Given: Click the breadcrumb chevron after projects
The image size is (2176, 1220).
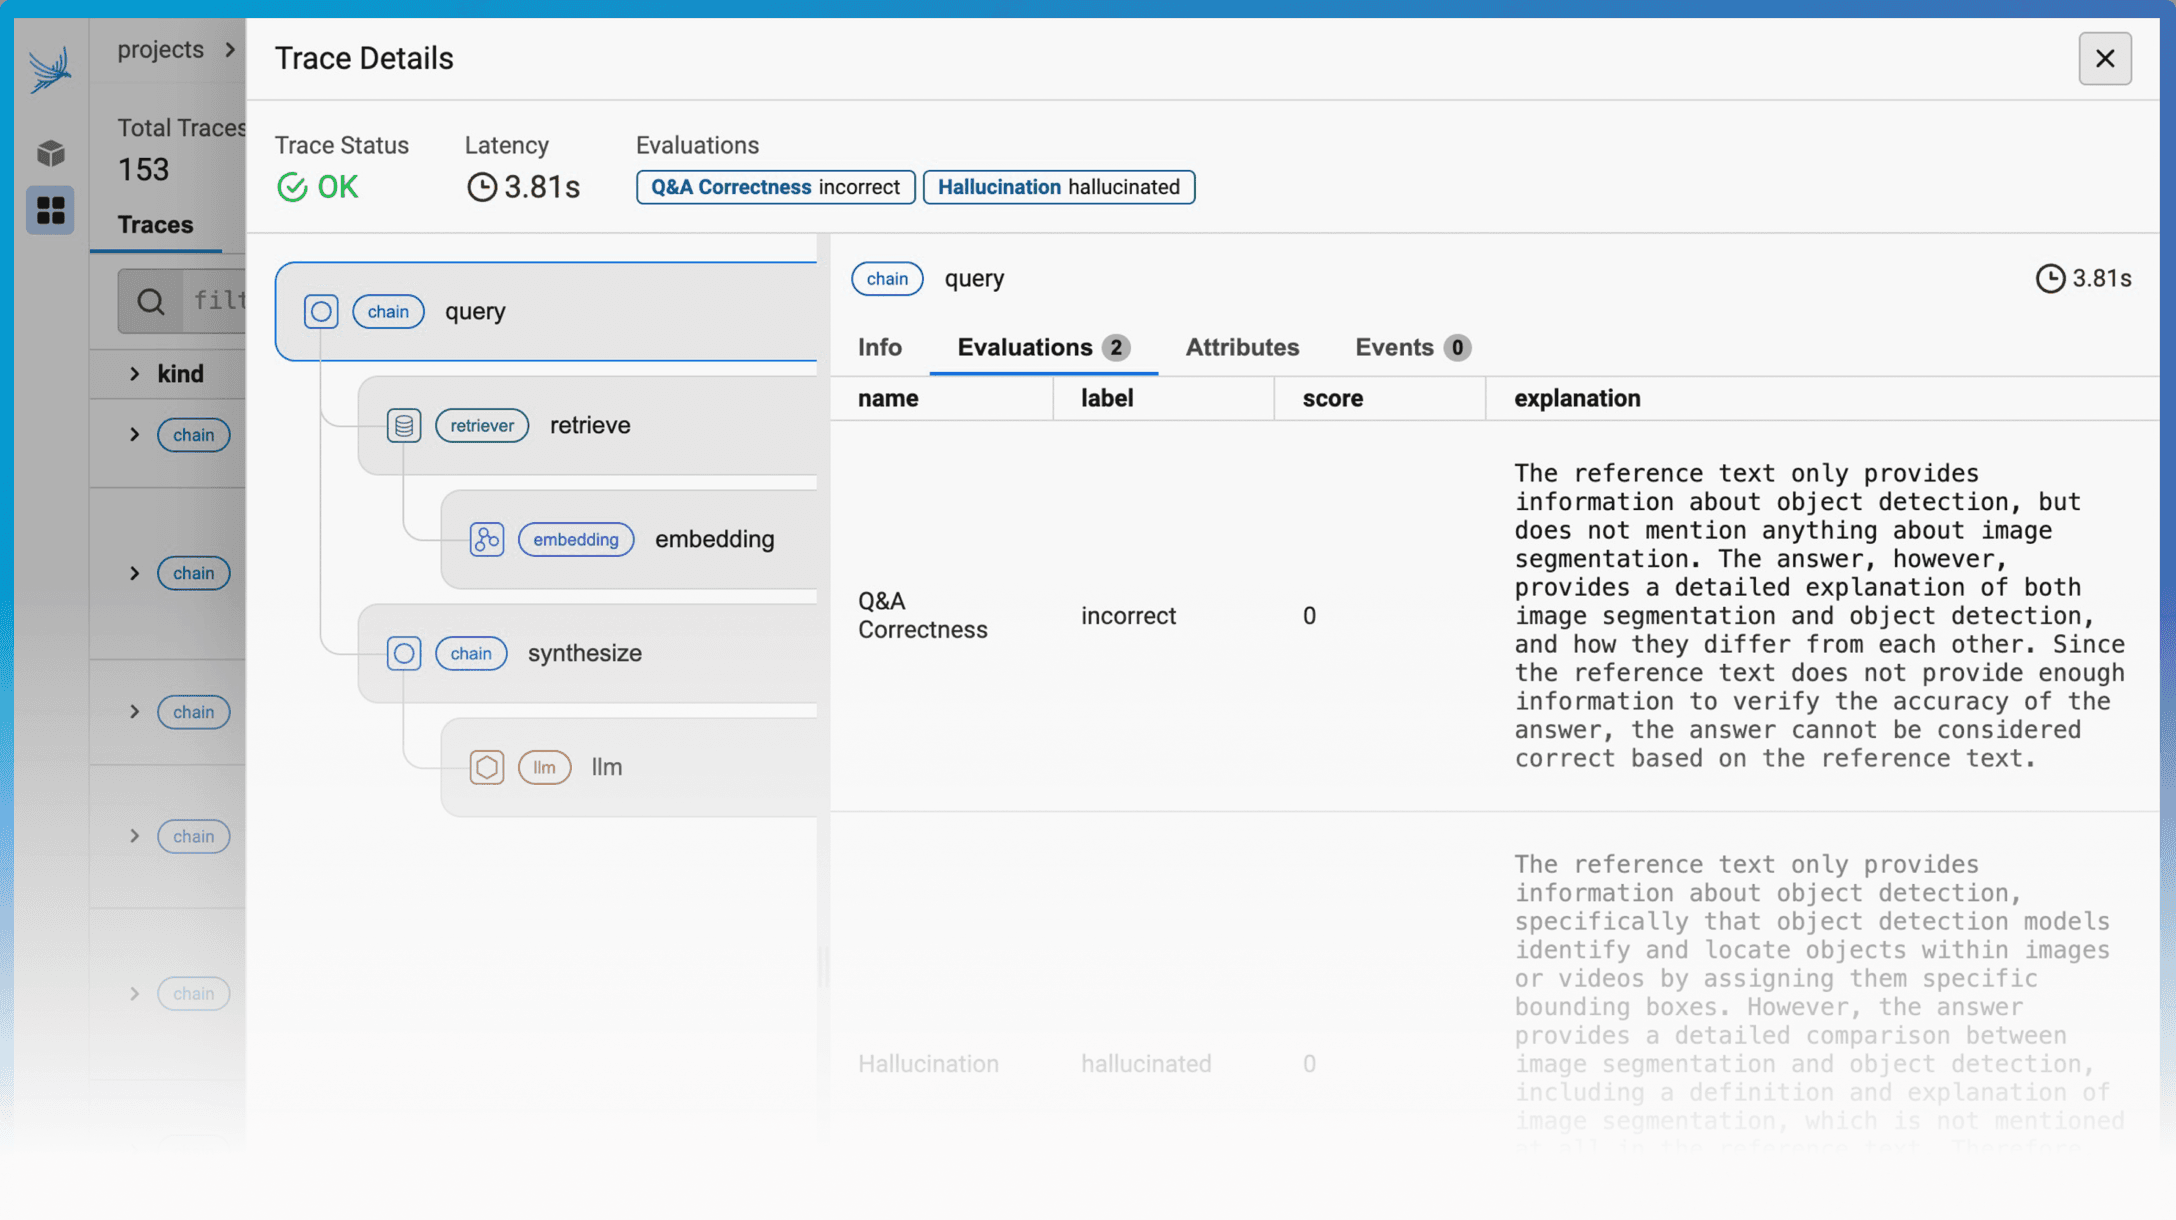Looking at the screenshot, I should pyautogui.click(x=231, y=49).
